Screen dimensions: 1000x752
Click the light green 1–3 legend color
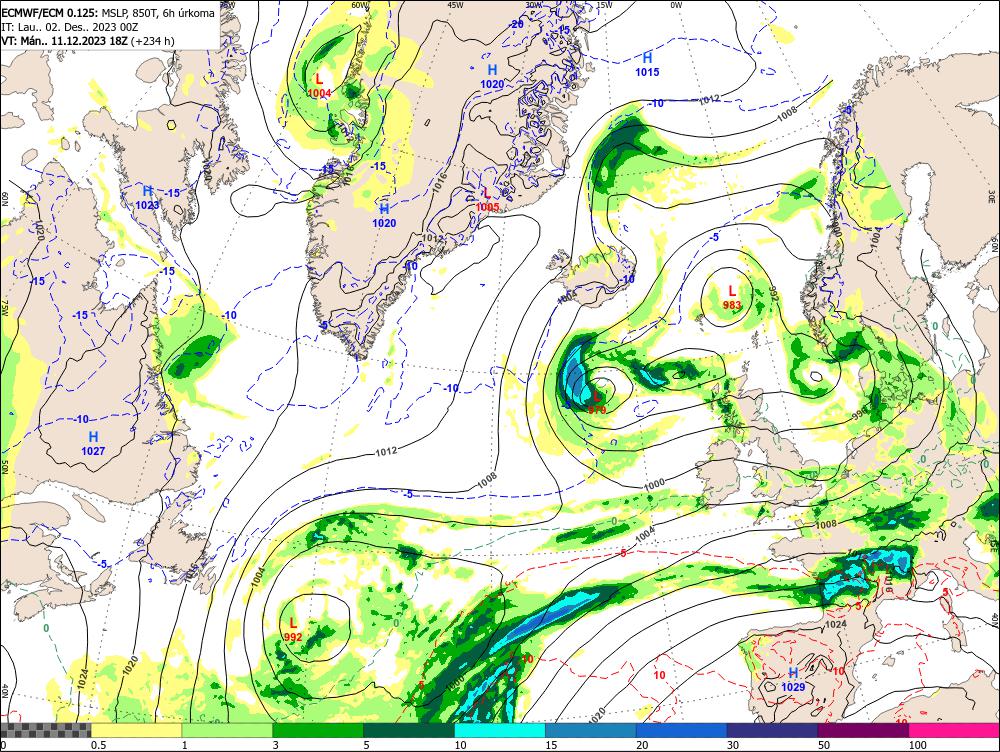[x=227, y=731]
